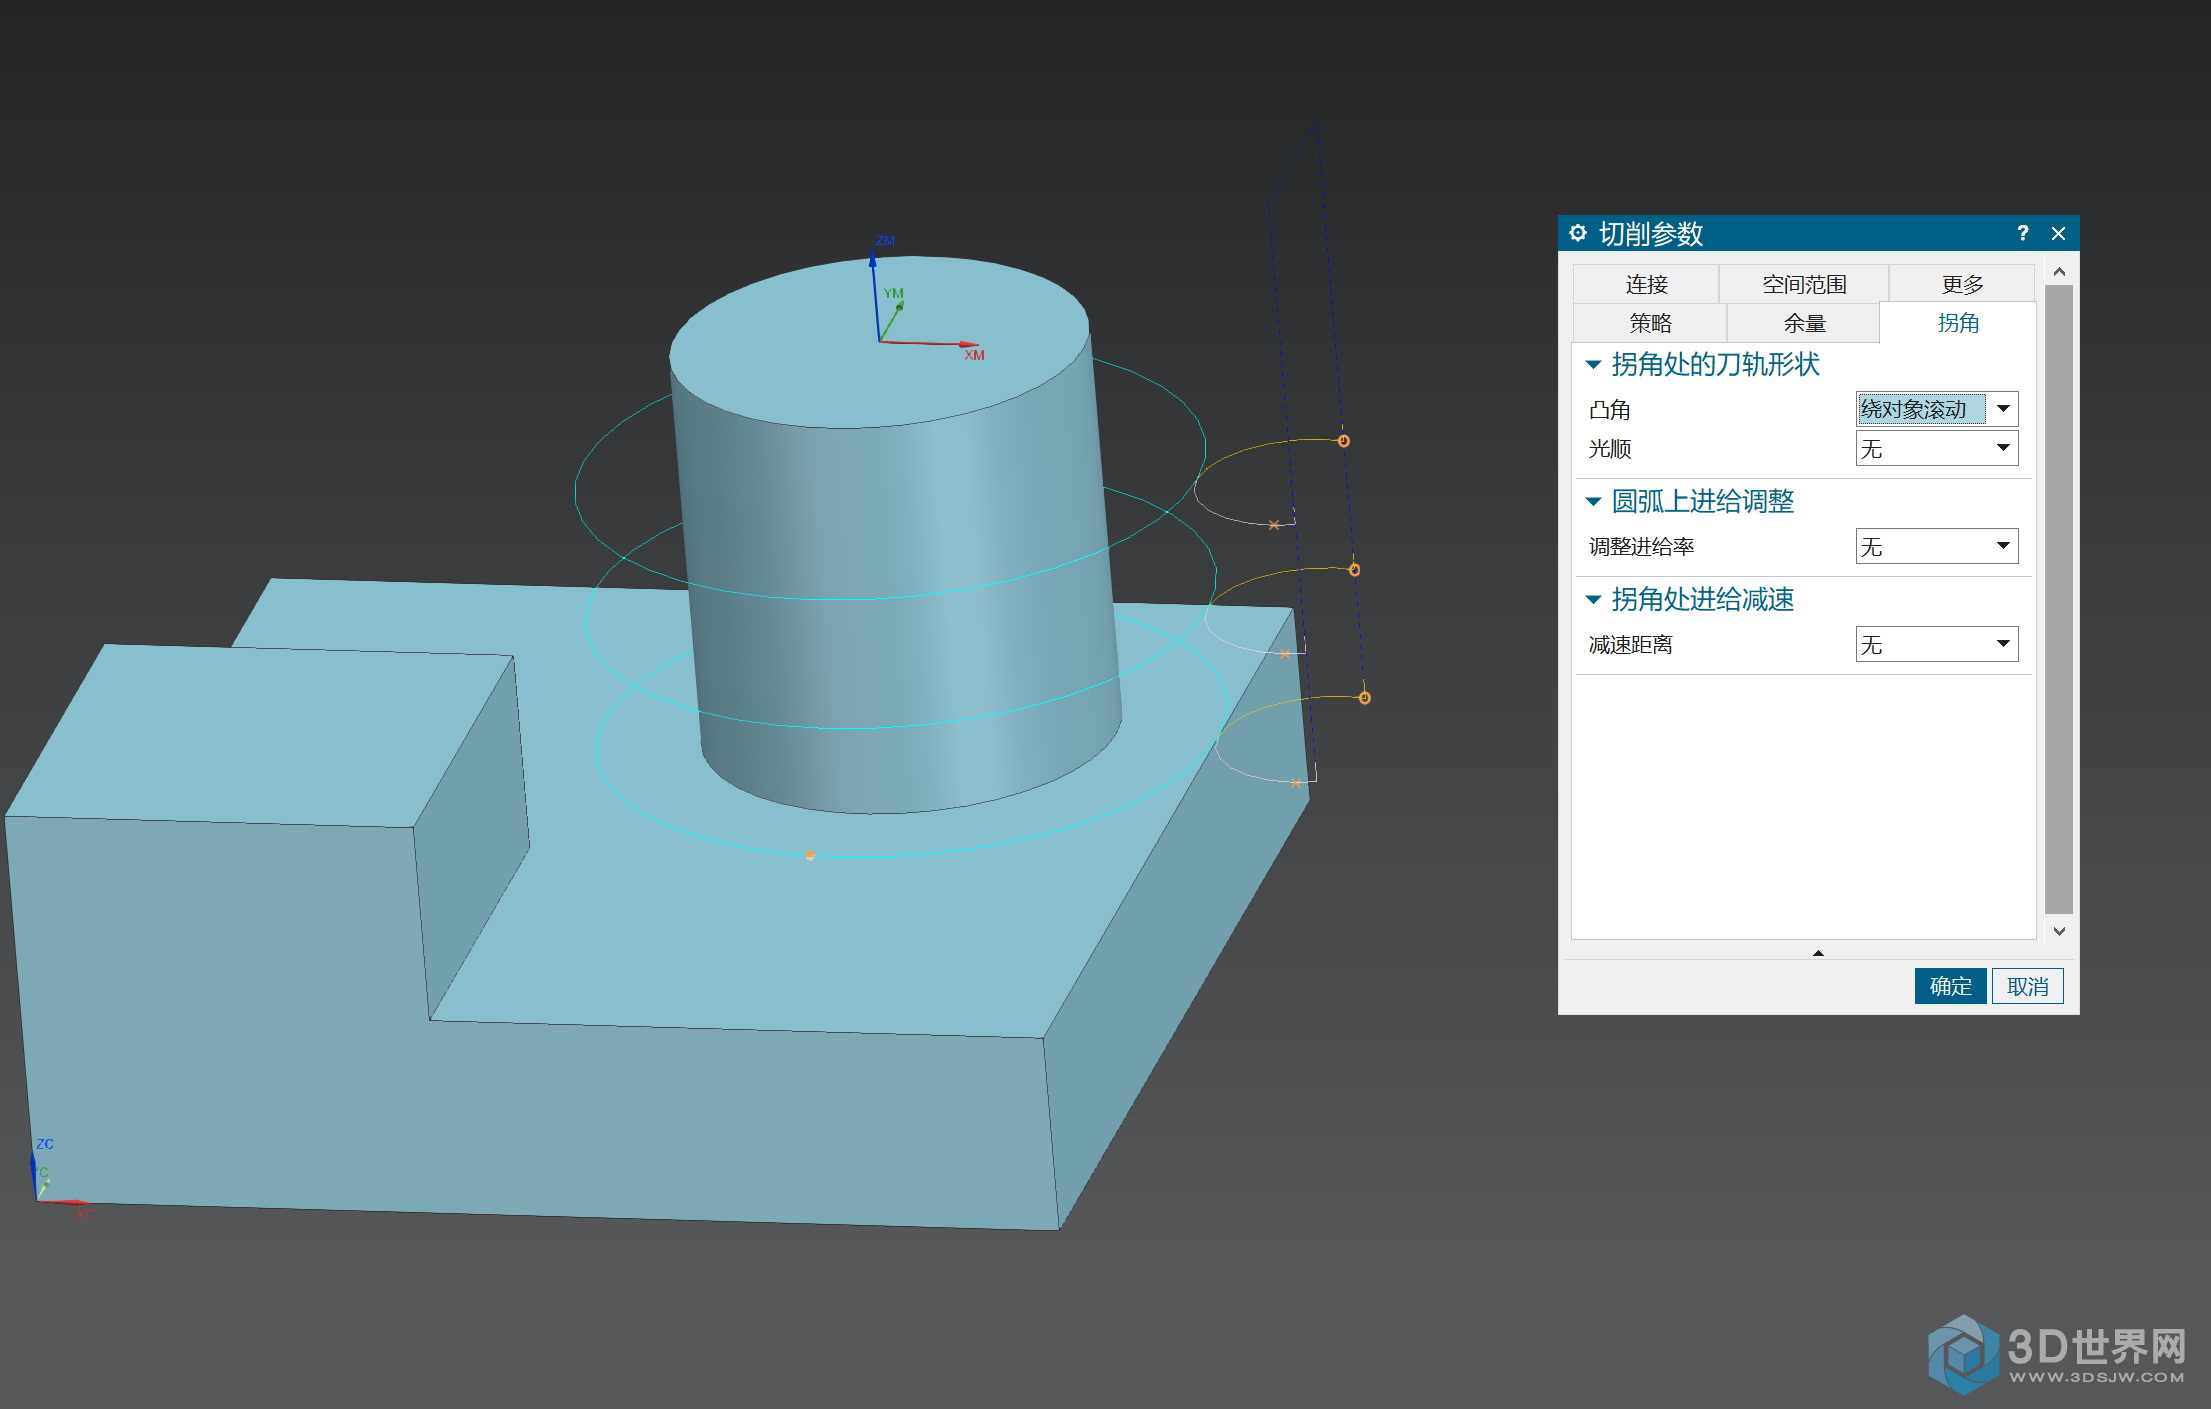Open the 减速距离 dropdown
Image resolution: width=2211 pixels, height=1409 pixels.
pyautogui.click(x=1937, y=644)
